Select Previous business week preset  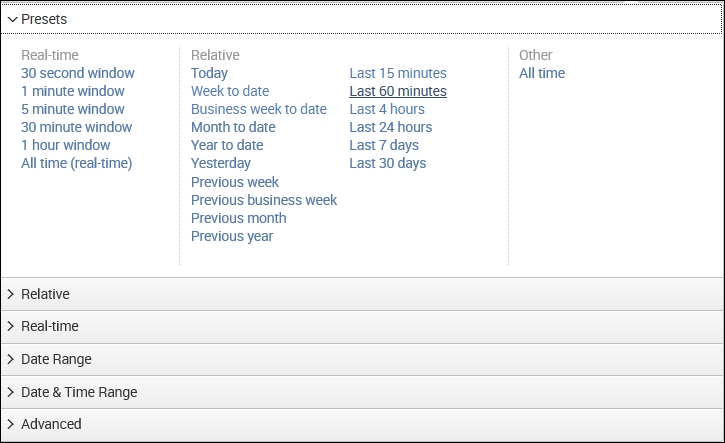264,200
